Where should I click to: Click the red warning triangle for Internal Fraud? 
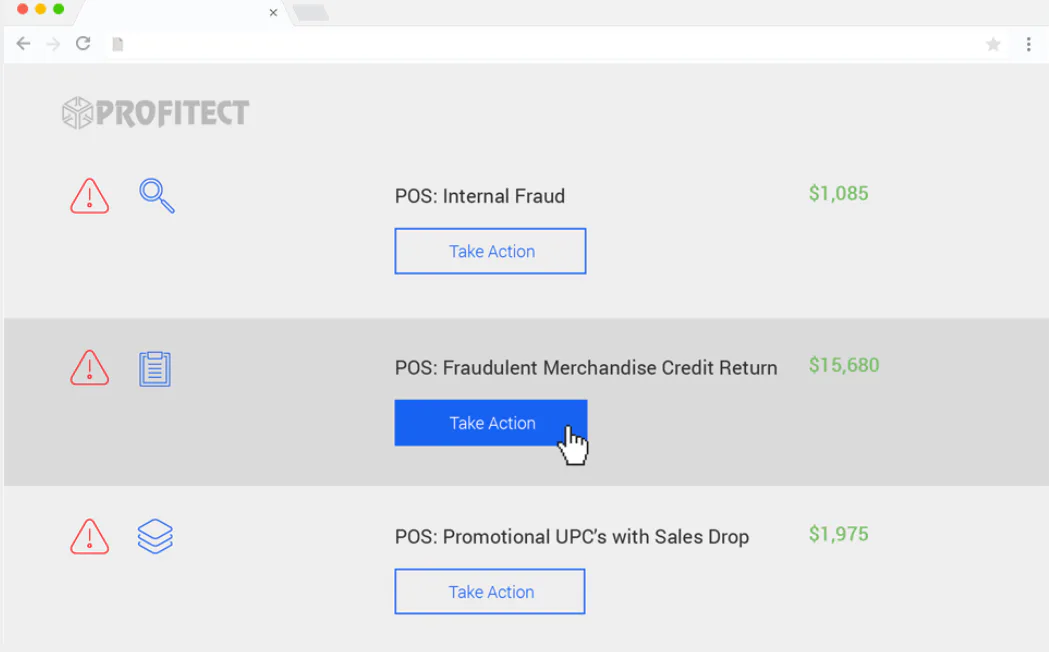[x=89, y=196]
